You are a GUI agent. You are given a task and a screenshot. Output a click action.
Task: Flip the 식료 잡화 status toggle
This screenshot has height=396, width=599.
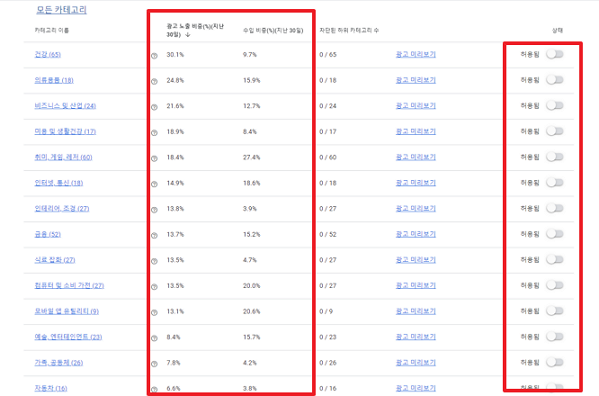pos(555,259)
